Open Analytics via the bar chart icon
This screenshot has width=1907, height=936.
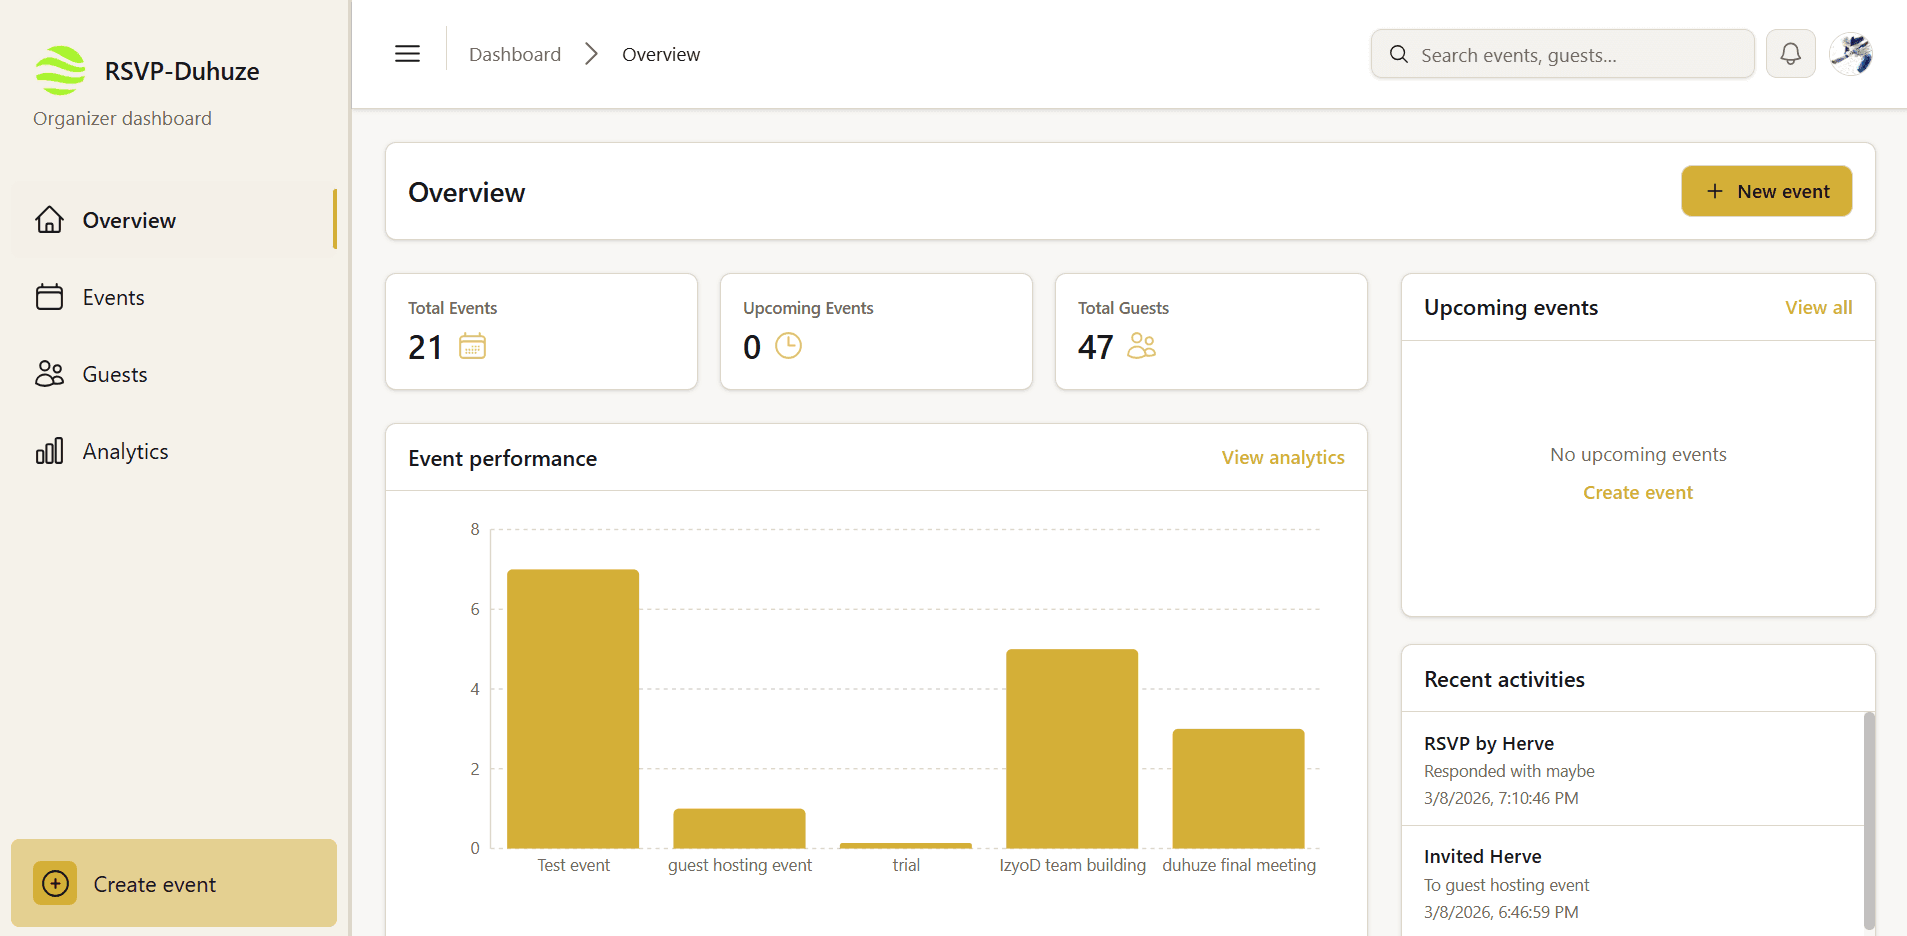point(50,451)
